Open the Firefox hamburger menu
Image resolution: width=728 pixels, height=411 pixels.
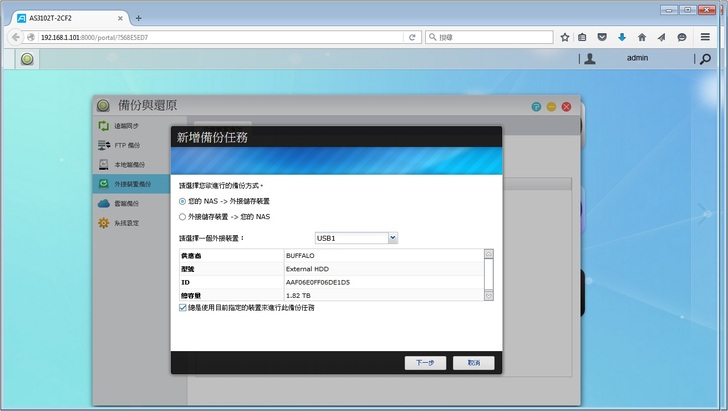pos(707,37)
